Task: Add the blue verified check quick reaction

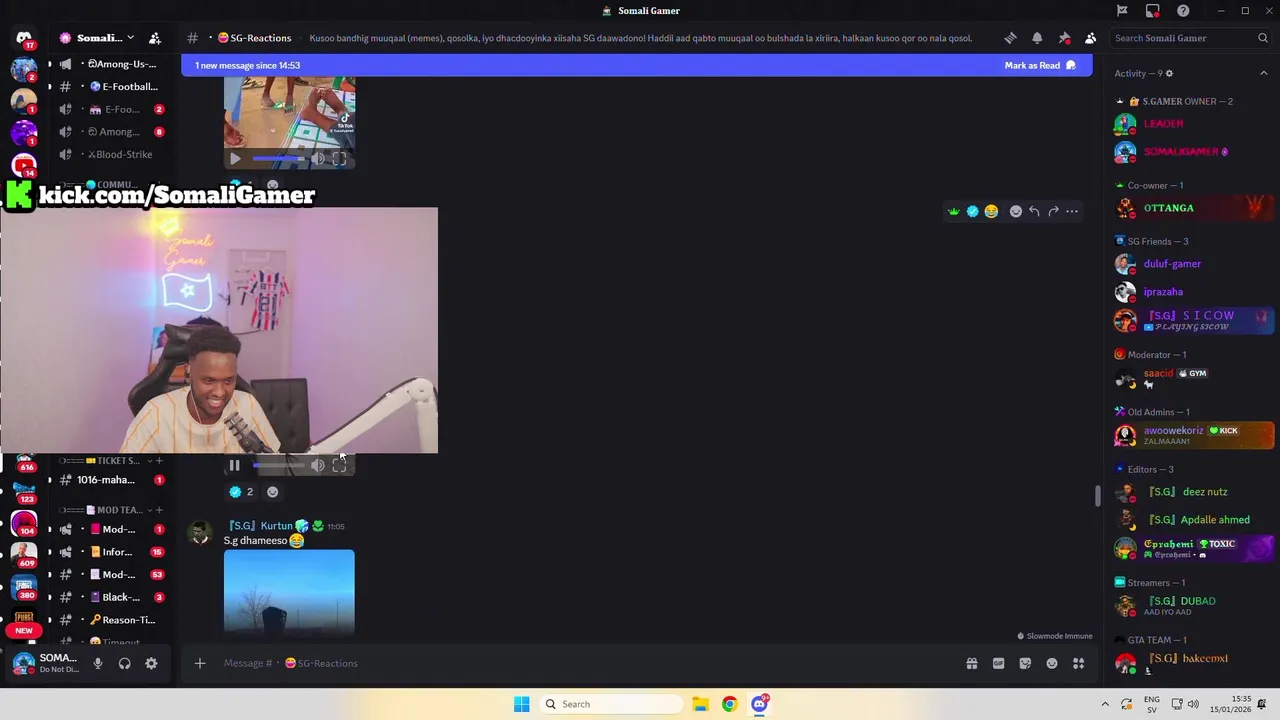Action: 972,211
